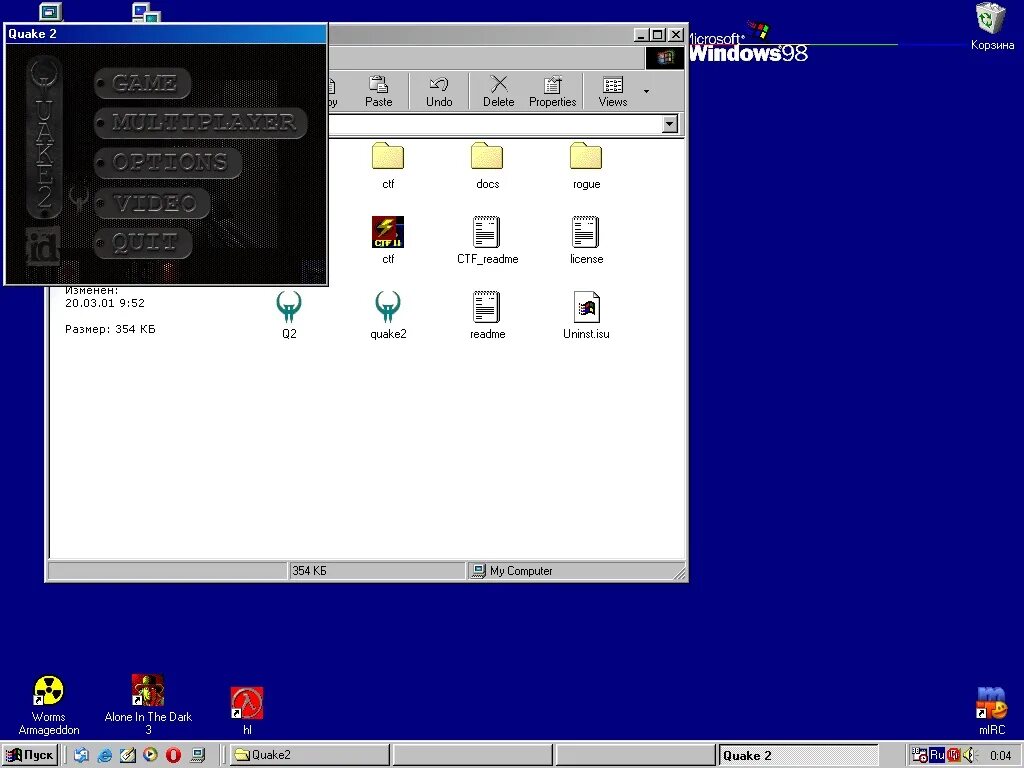
Task: Click the Views toolbar button
Action: click(613, 91)
